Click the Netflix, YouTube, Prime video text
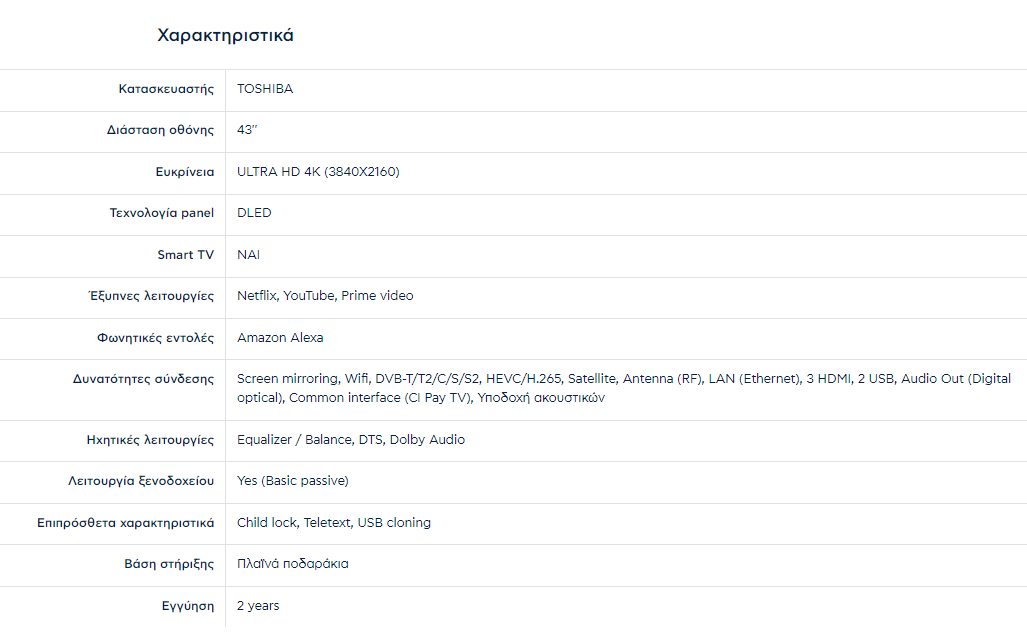The width and height of the screenshot is (1027, 640). [325, 296]
